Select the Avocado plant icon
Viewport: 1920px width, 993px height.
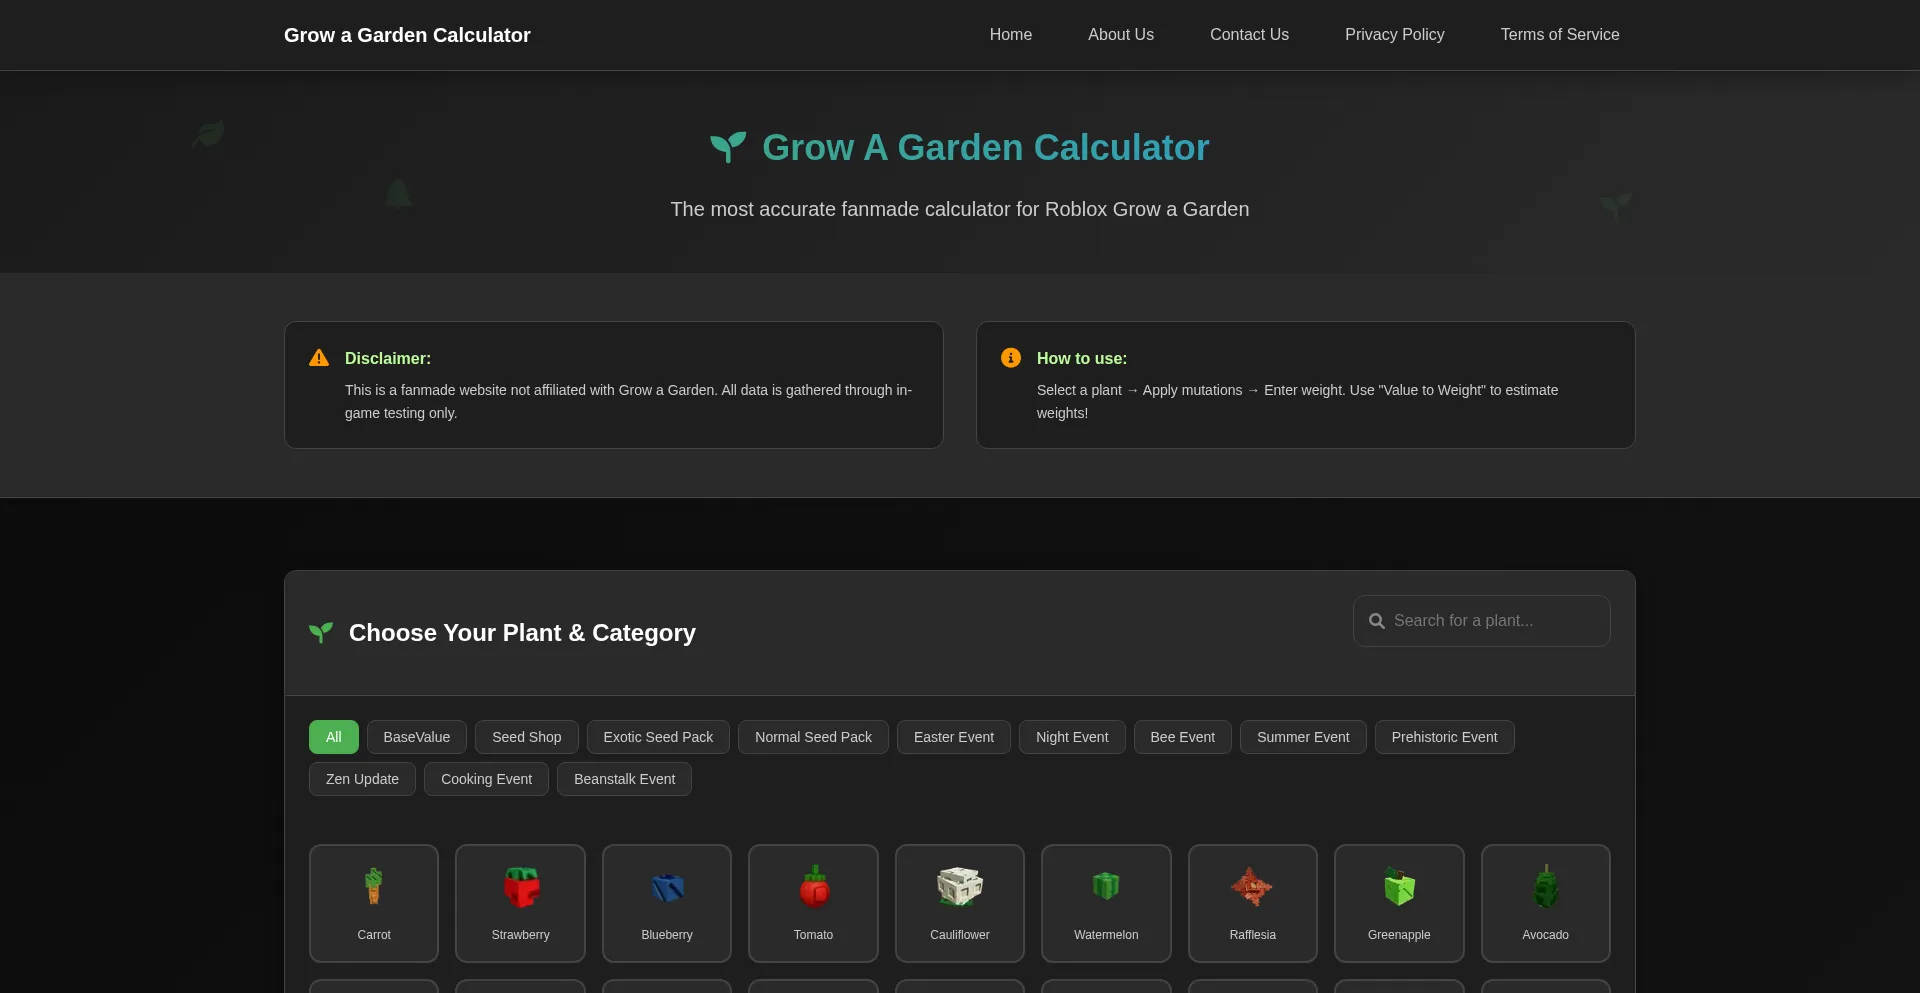coord(1546,886)
